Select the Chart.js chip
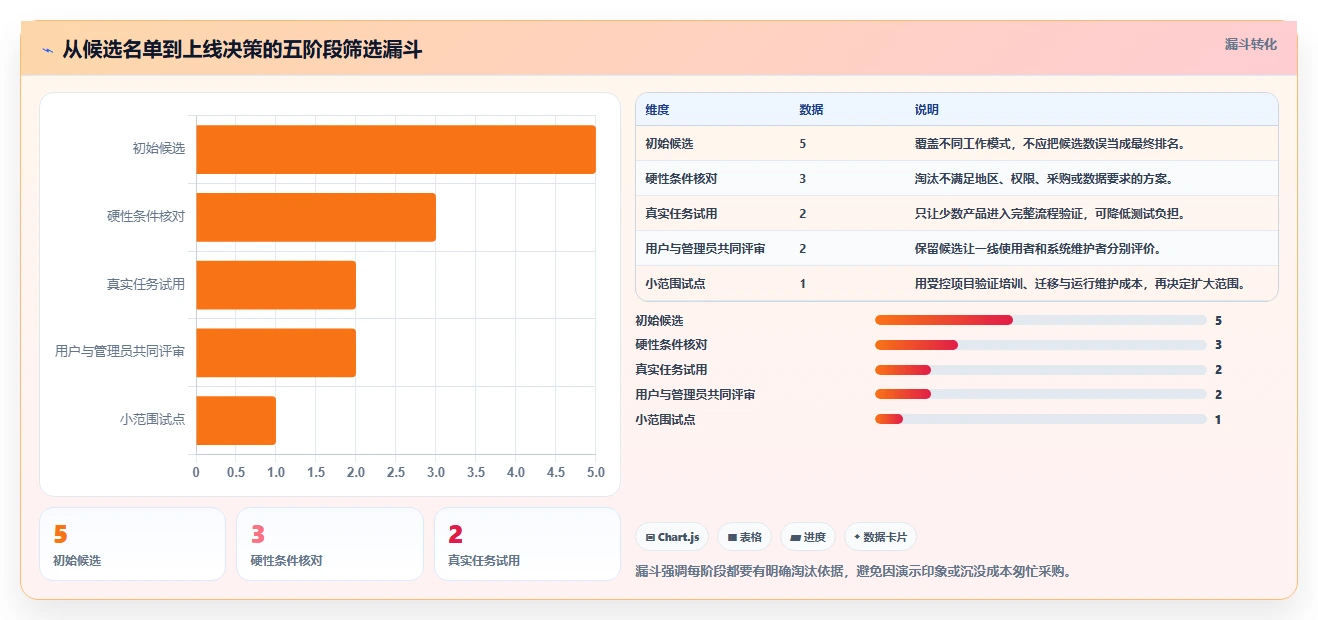Screen dimensions: 1318x620 672,537
